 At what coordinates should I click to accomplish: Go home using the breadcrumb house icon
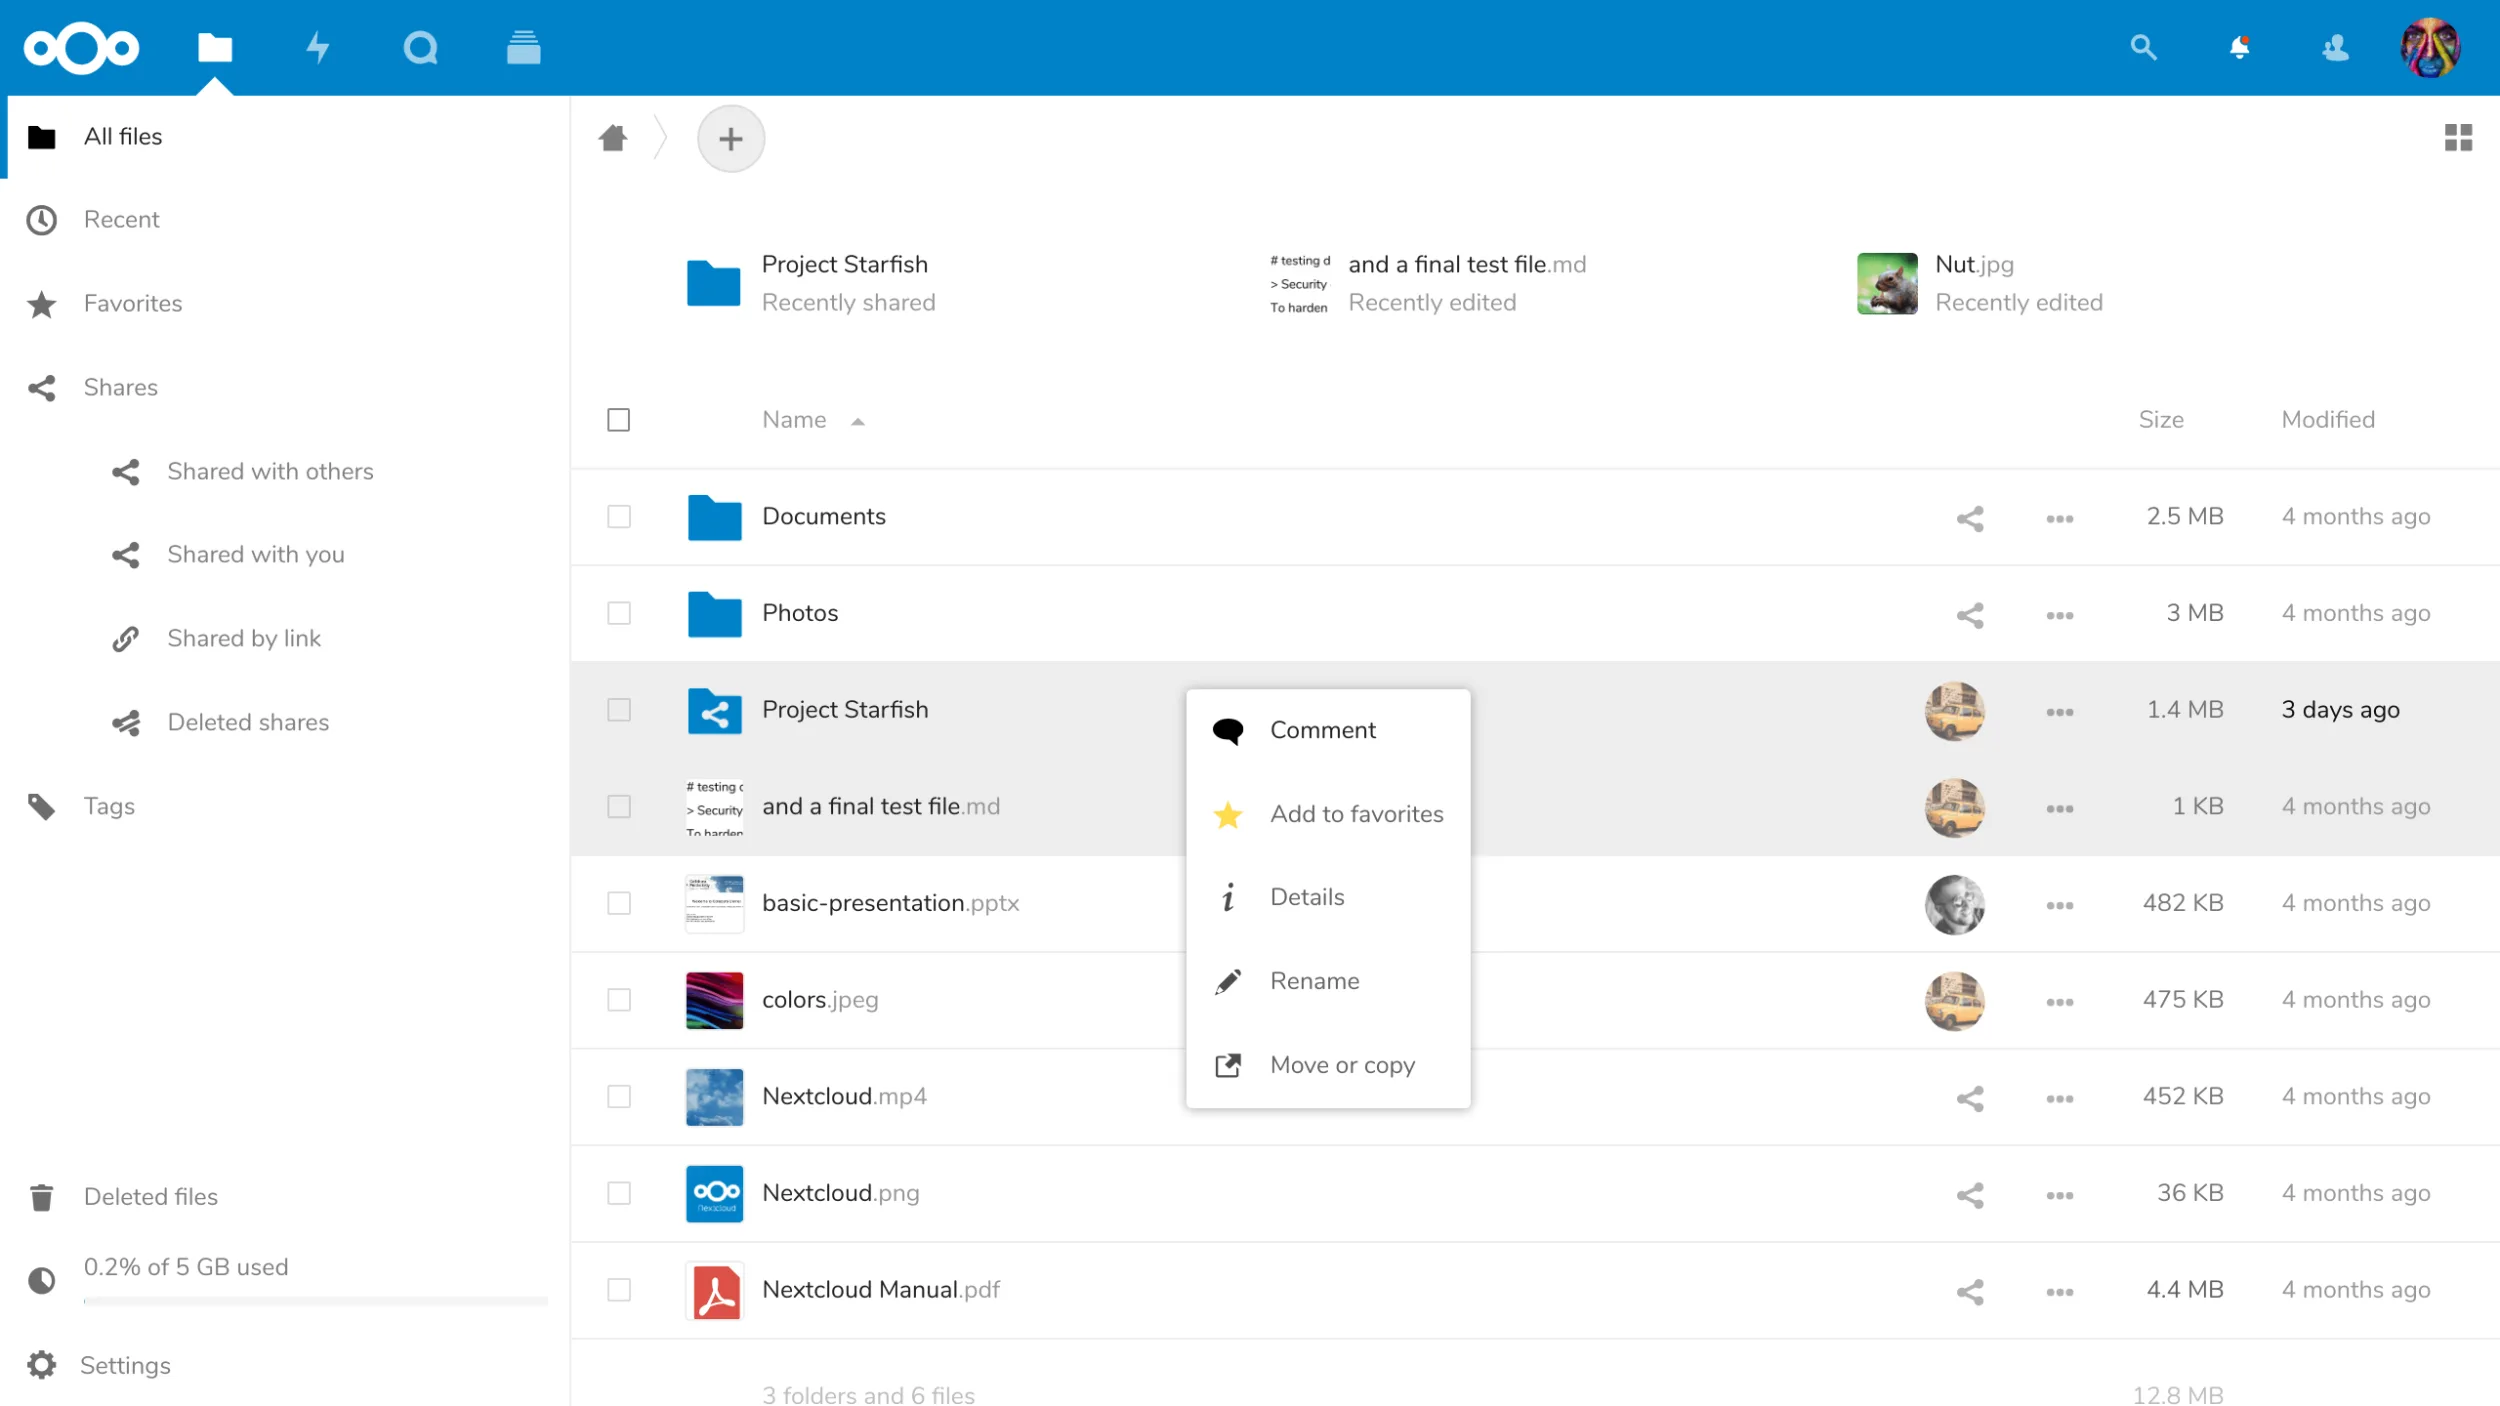(x=613, y=138)
